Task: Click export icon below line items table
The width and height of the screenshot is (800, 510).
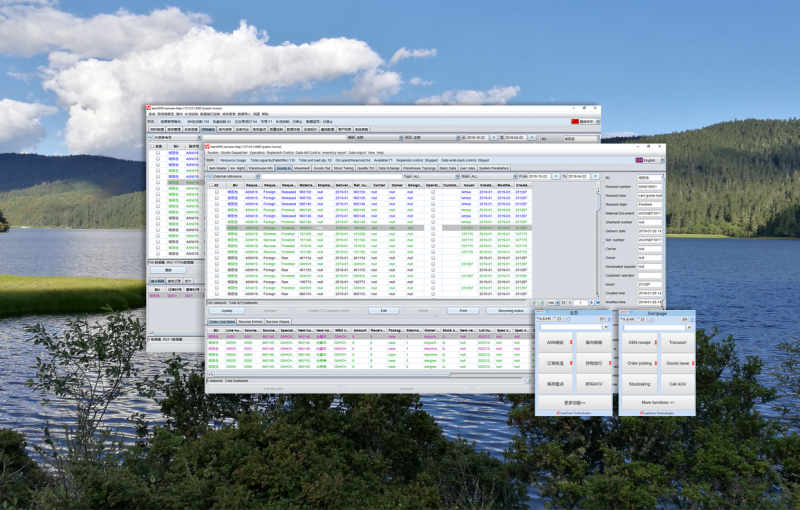Action: pos(529,381)
